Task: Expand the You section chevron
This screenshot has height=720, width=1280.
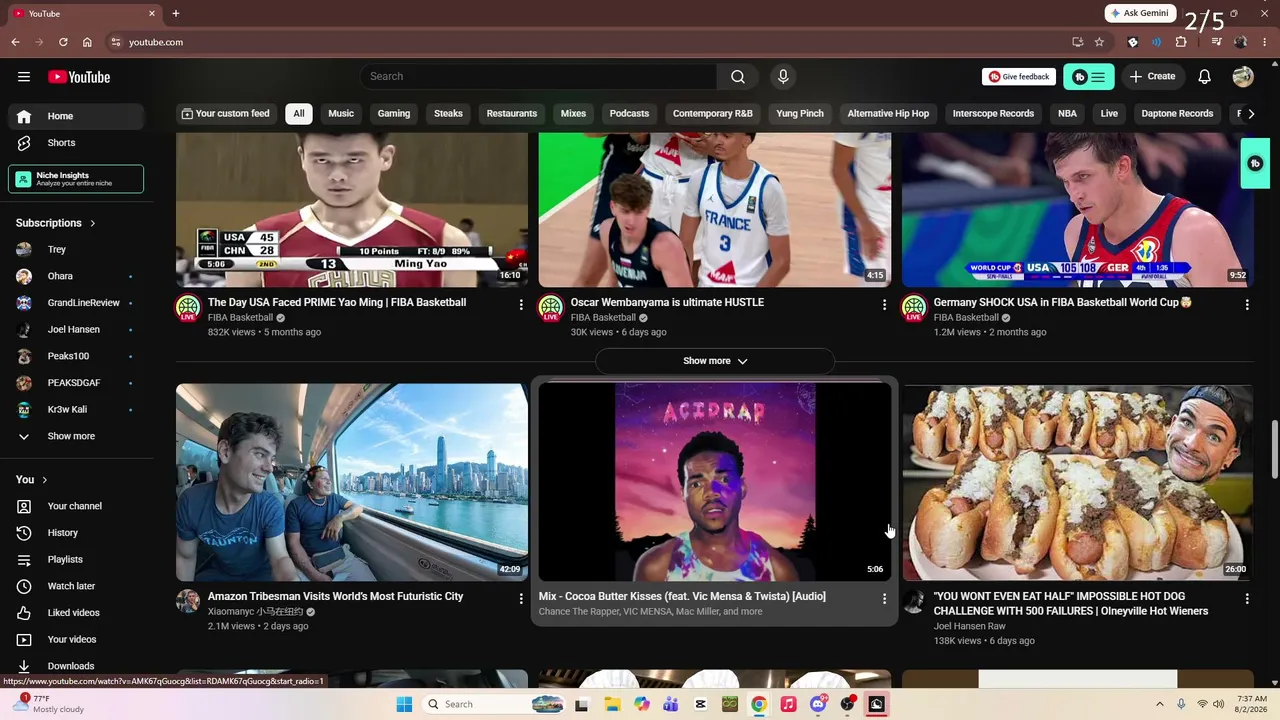Action: coord(45,480)
